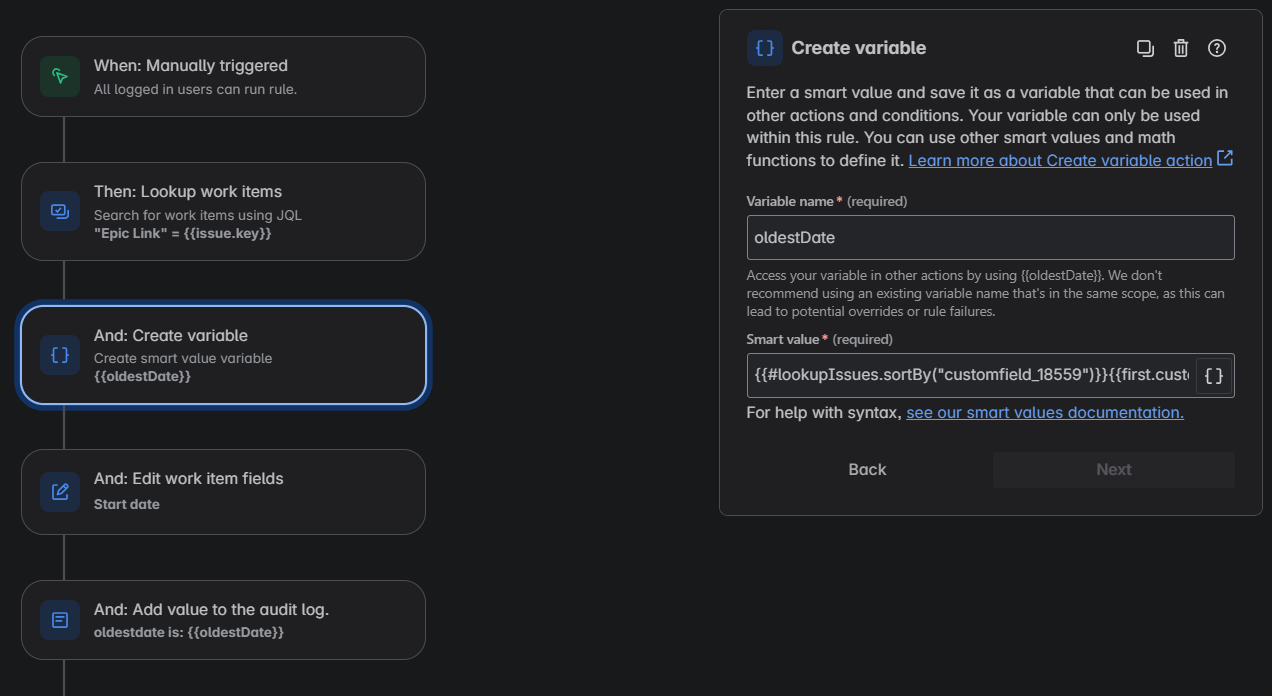1272x696 pixels.
Task: Click the Next button
Action: click(1114, 470)
